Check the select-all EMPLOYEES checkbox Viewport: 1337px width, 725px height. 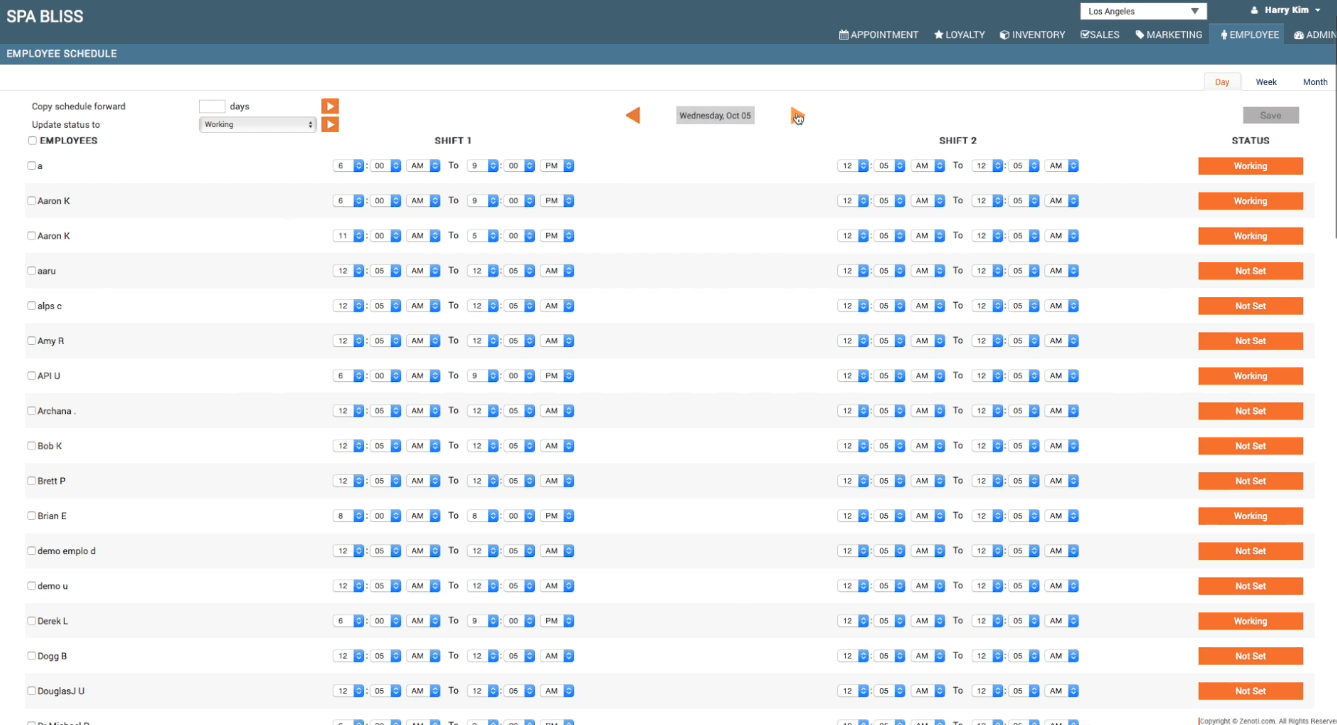tap(32, 141)
